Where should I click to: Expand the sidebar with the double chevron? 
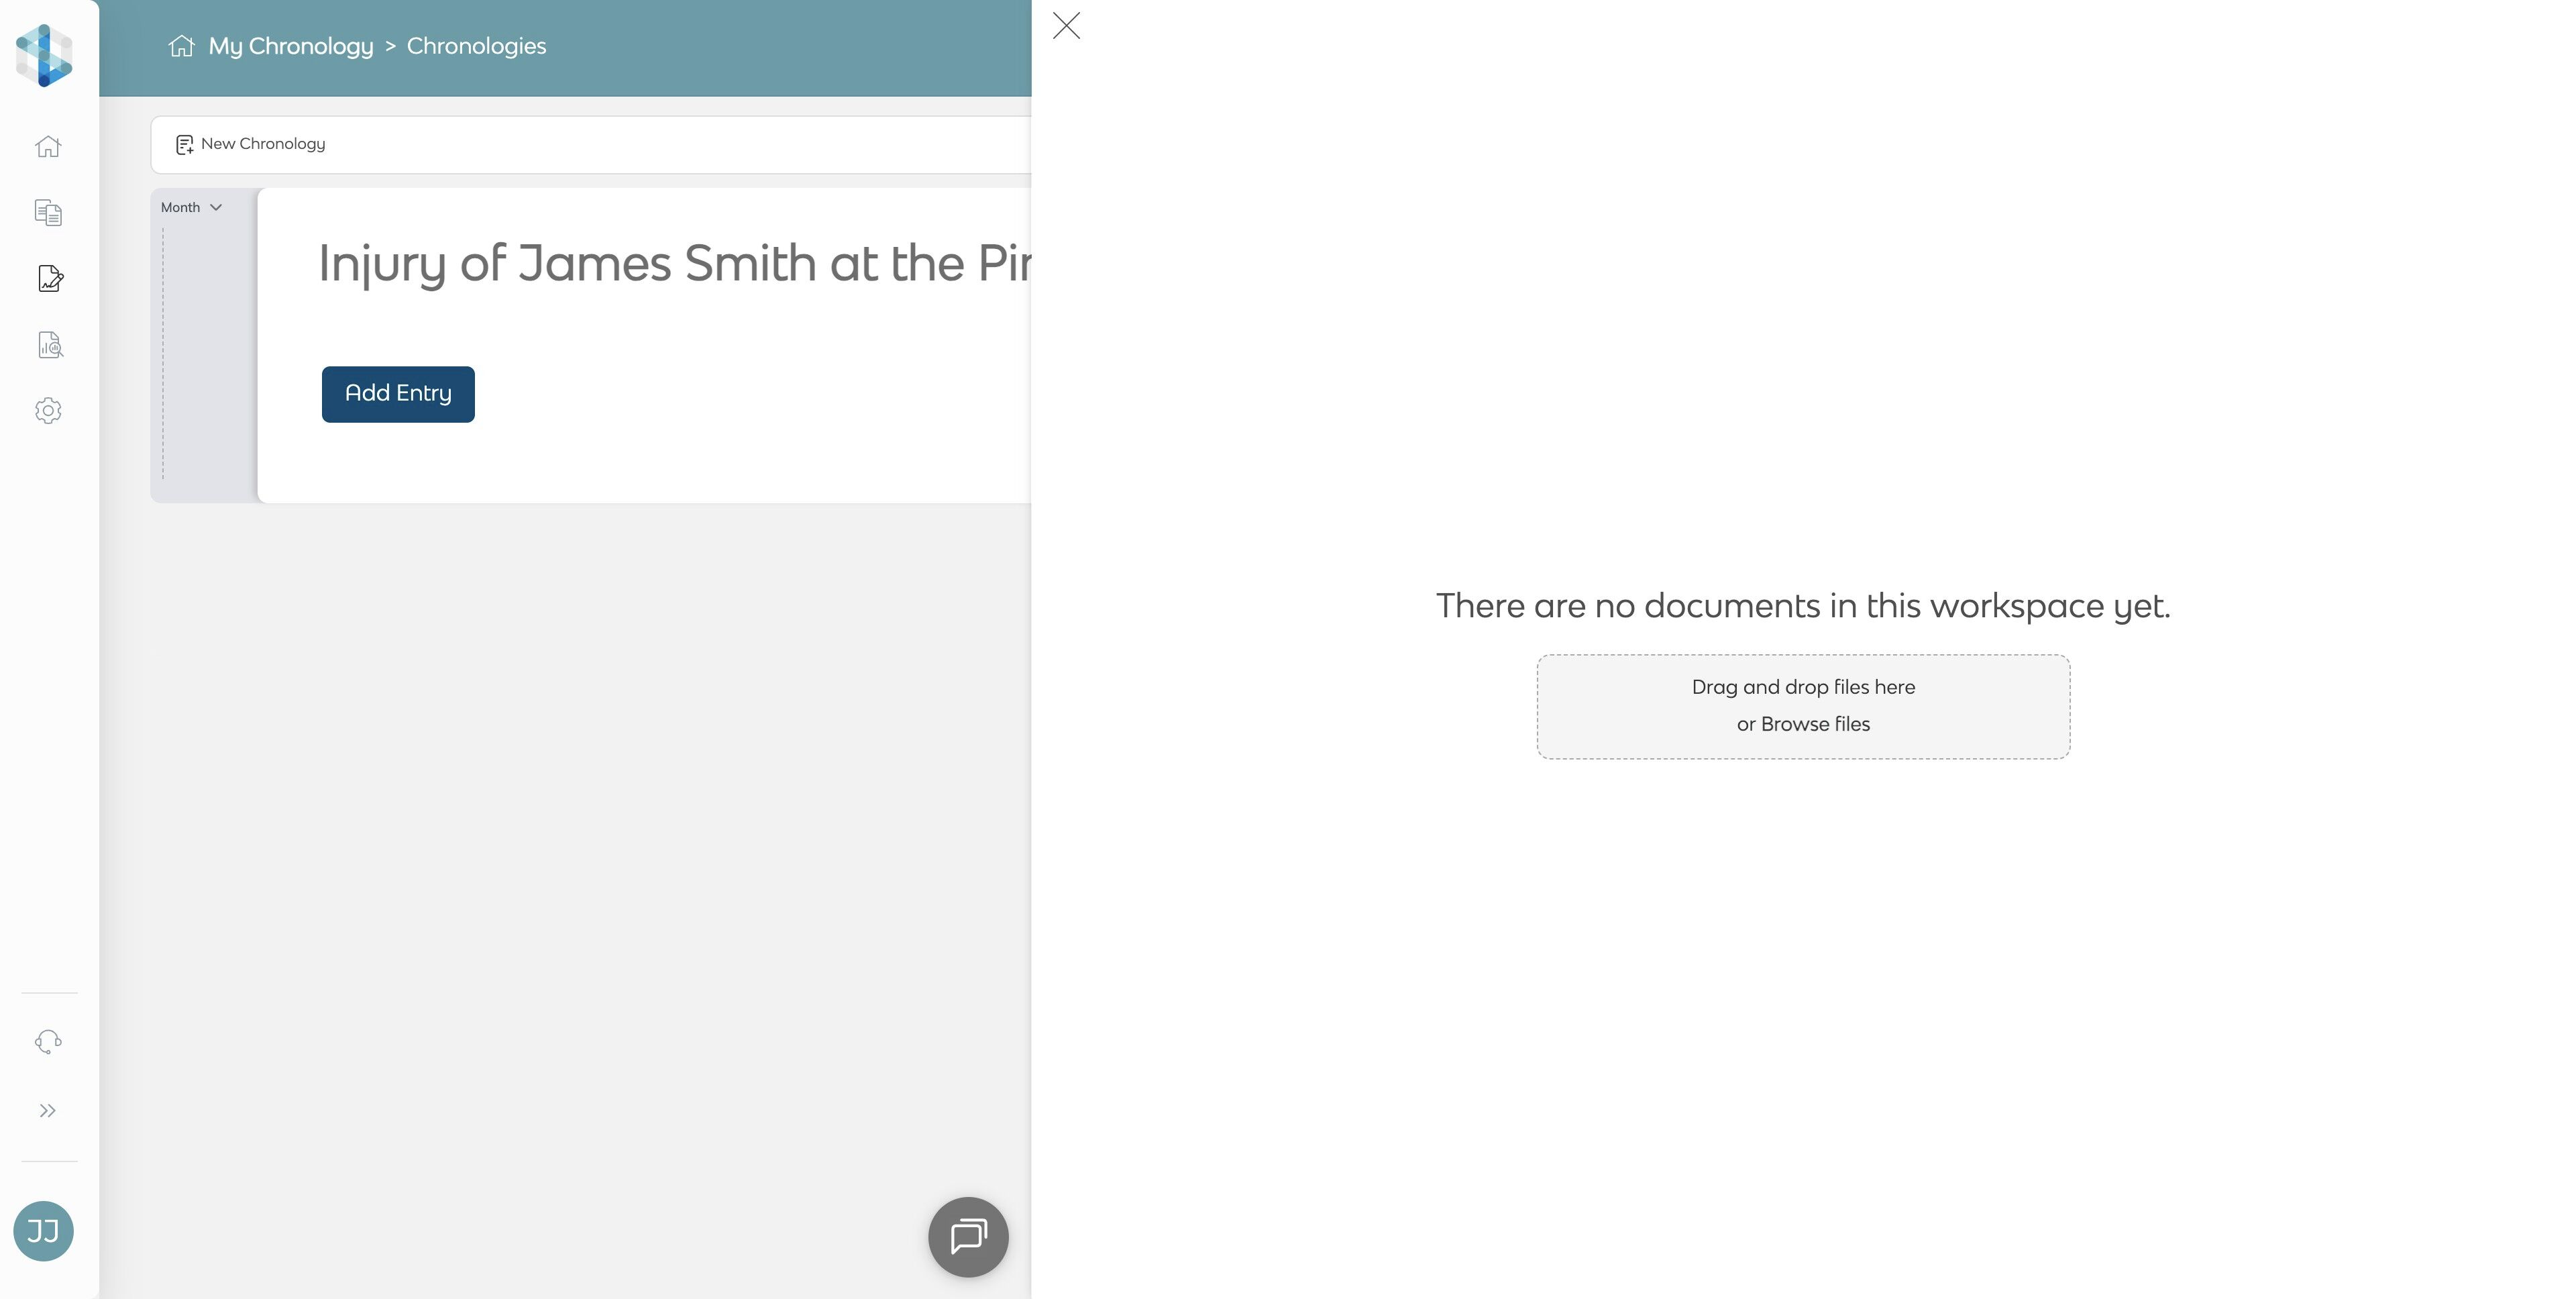48,1111
